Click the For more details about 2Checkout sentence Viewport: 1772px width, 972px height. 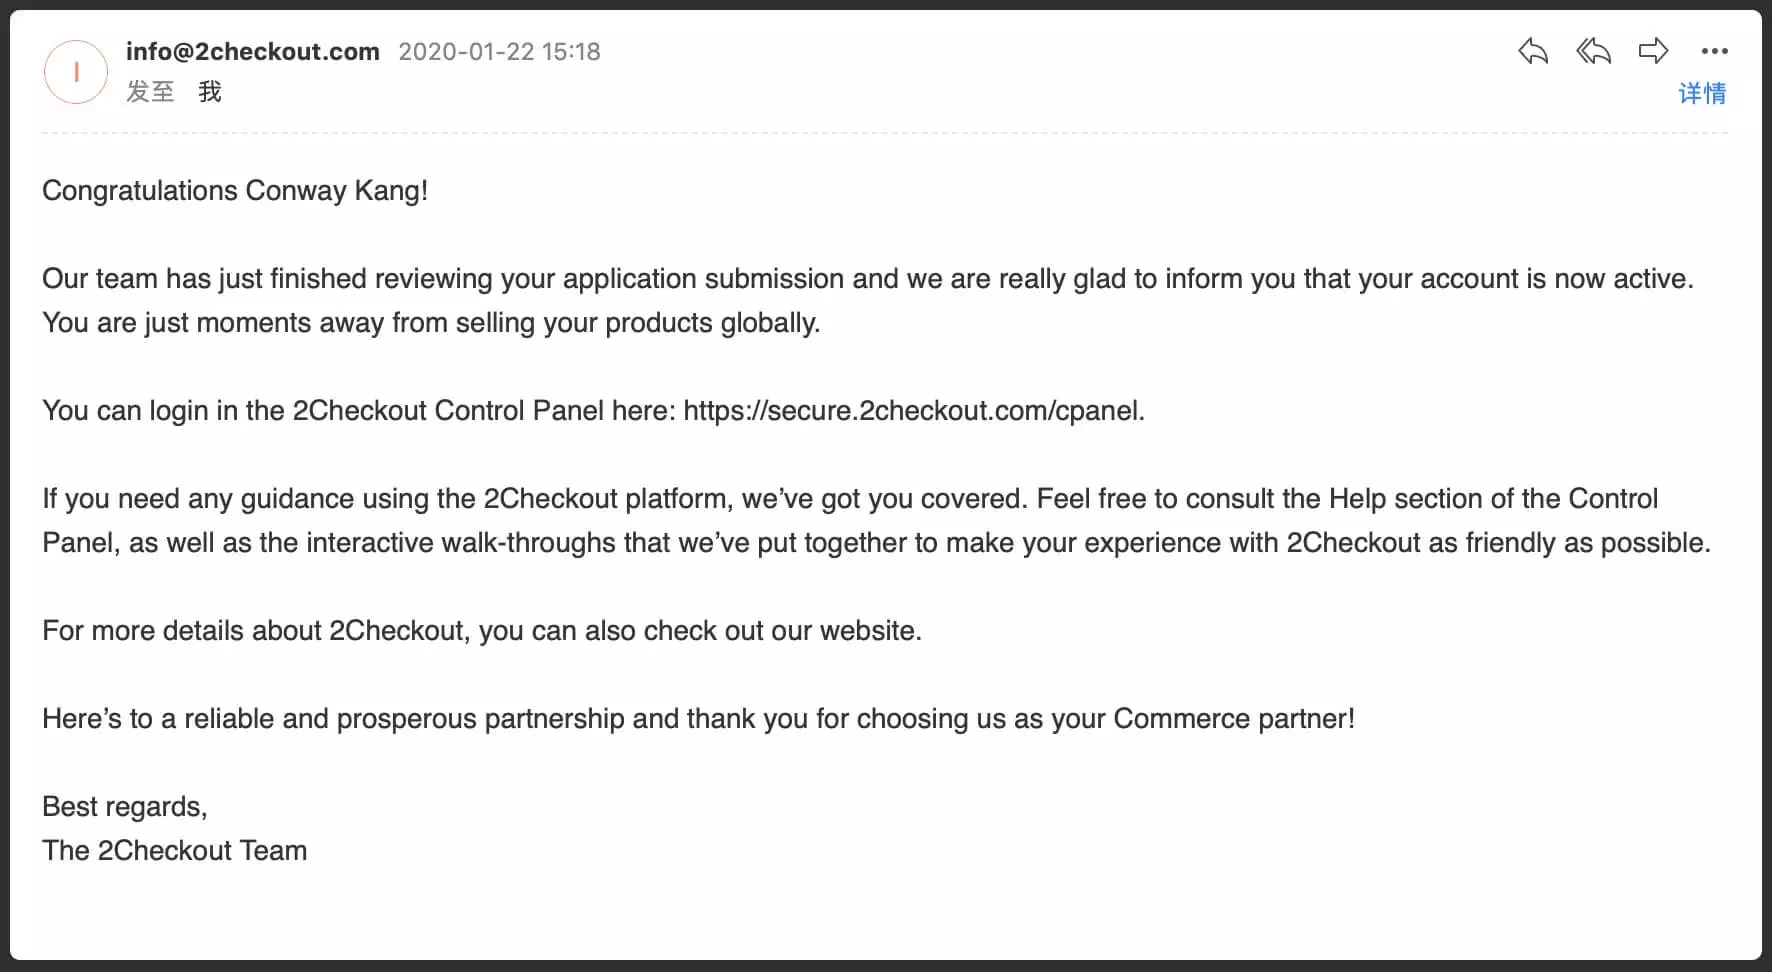[482, 630]
